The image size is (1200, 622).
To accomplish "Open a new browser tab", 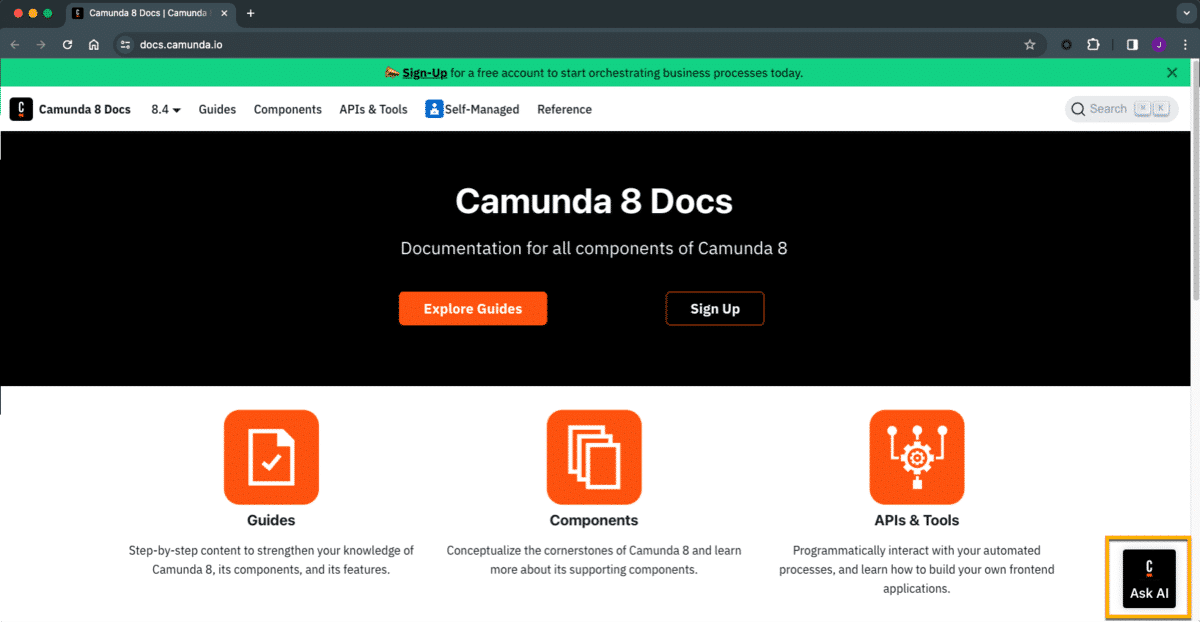I will point(250,13).
